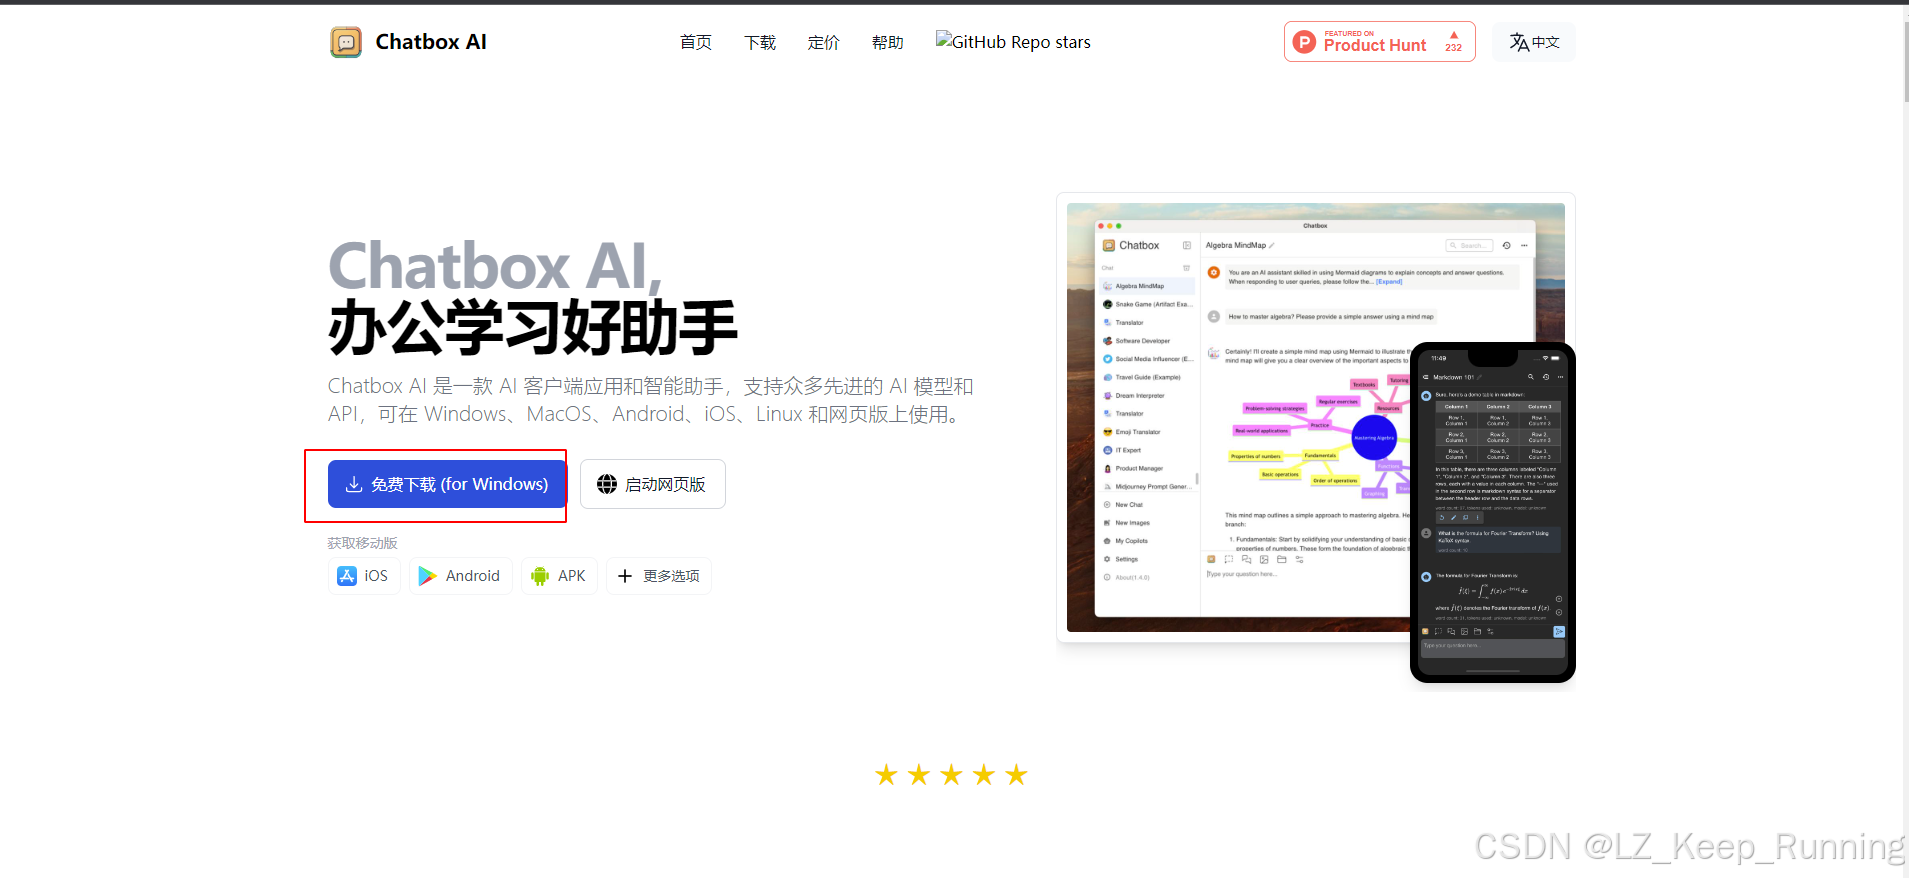The image size is (1909, 878).
Task: Open the GitHub Repo stars link
Action: point(1013,42)
